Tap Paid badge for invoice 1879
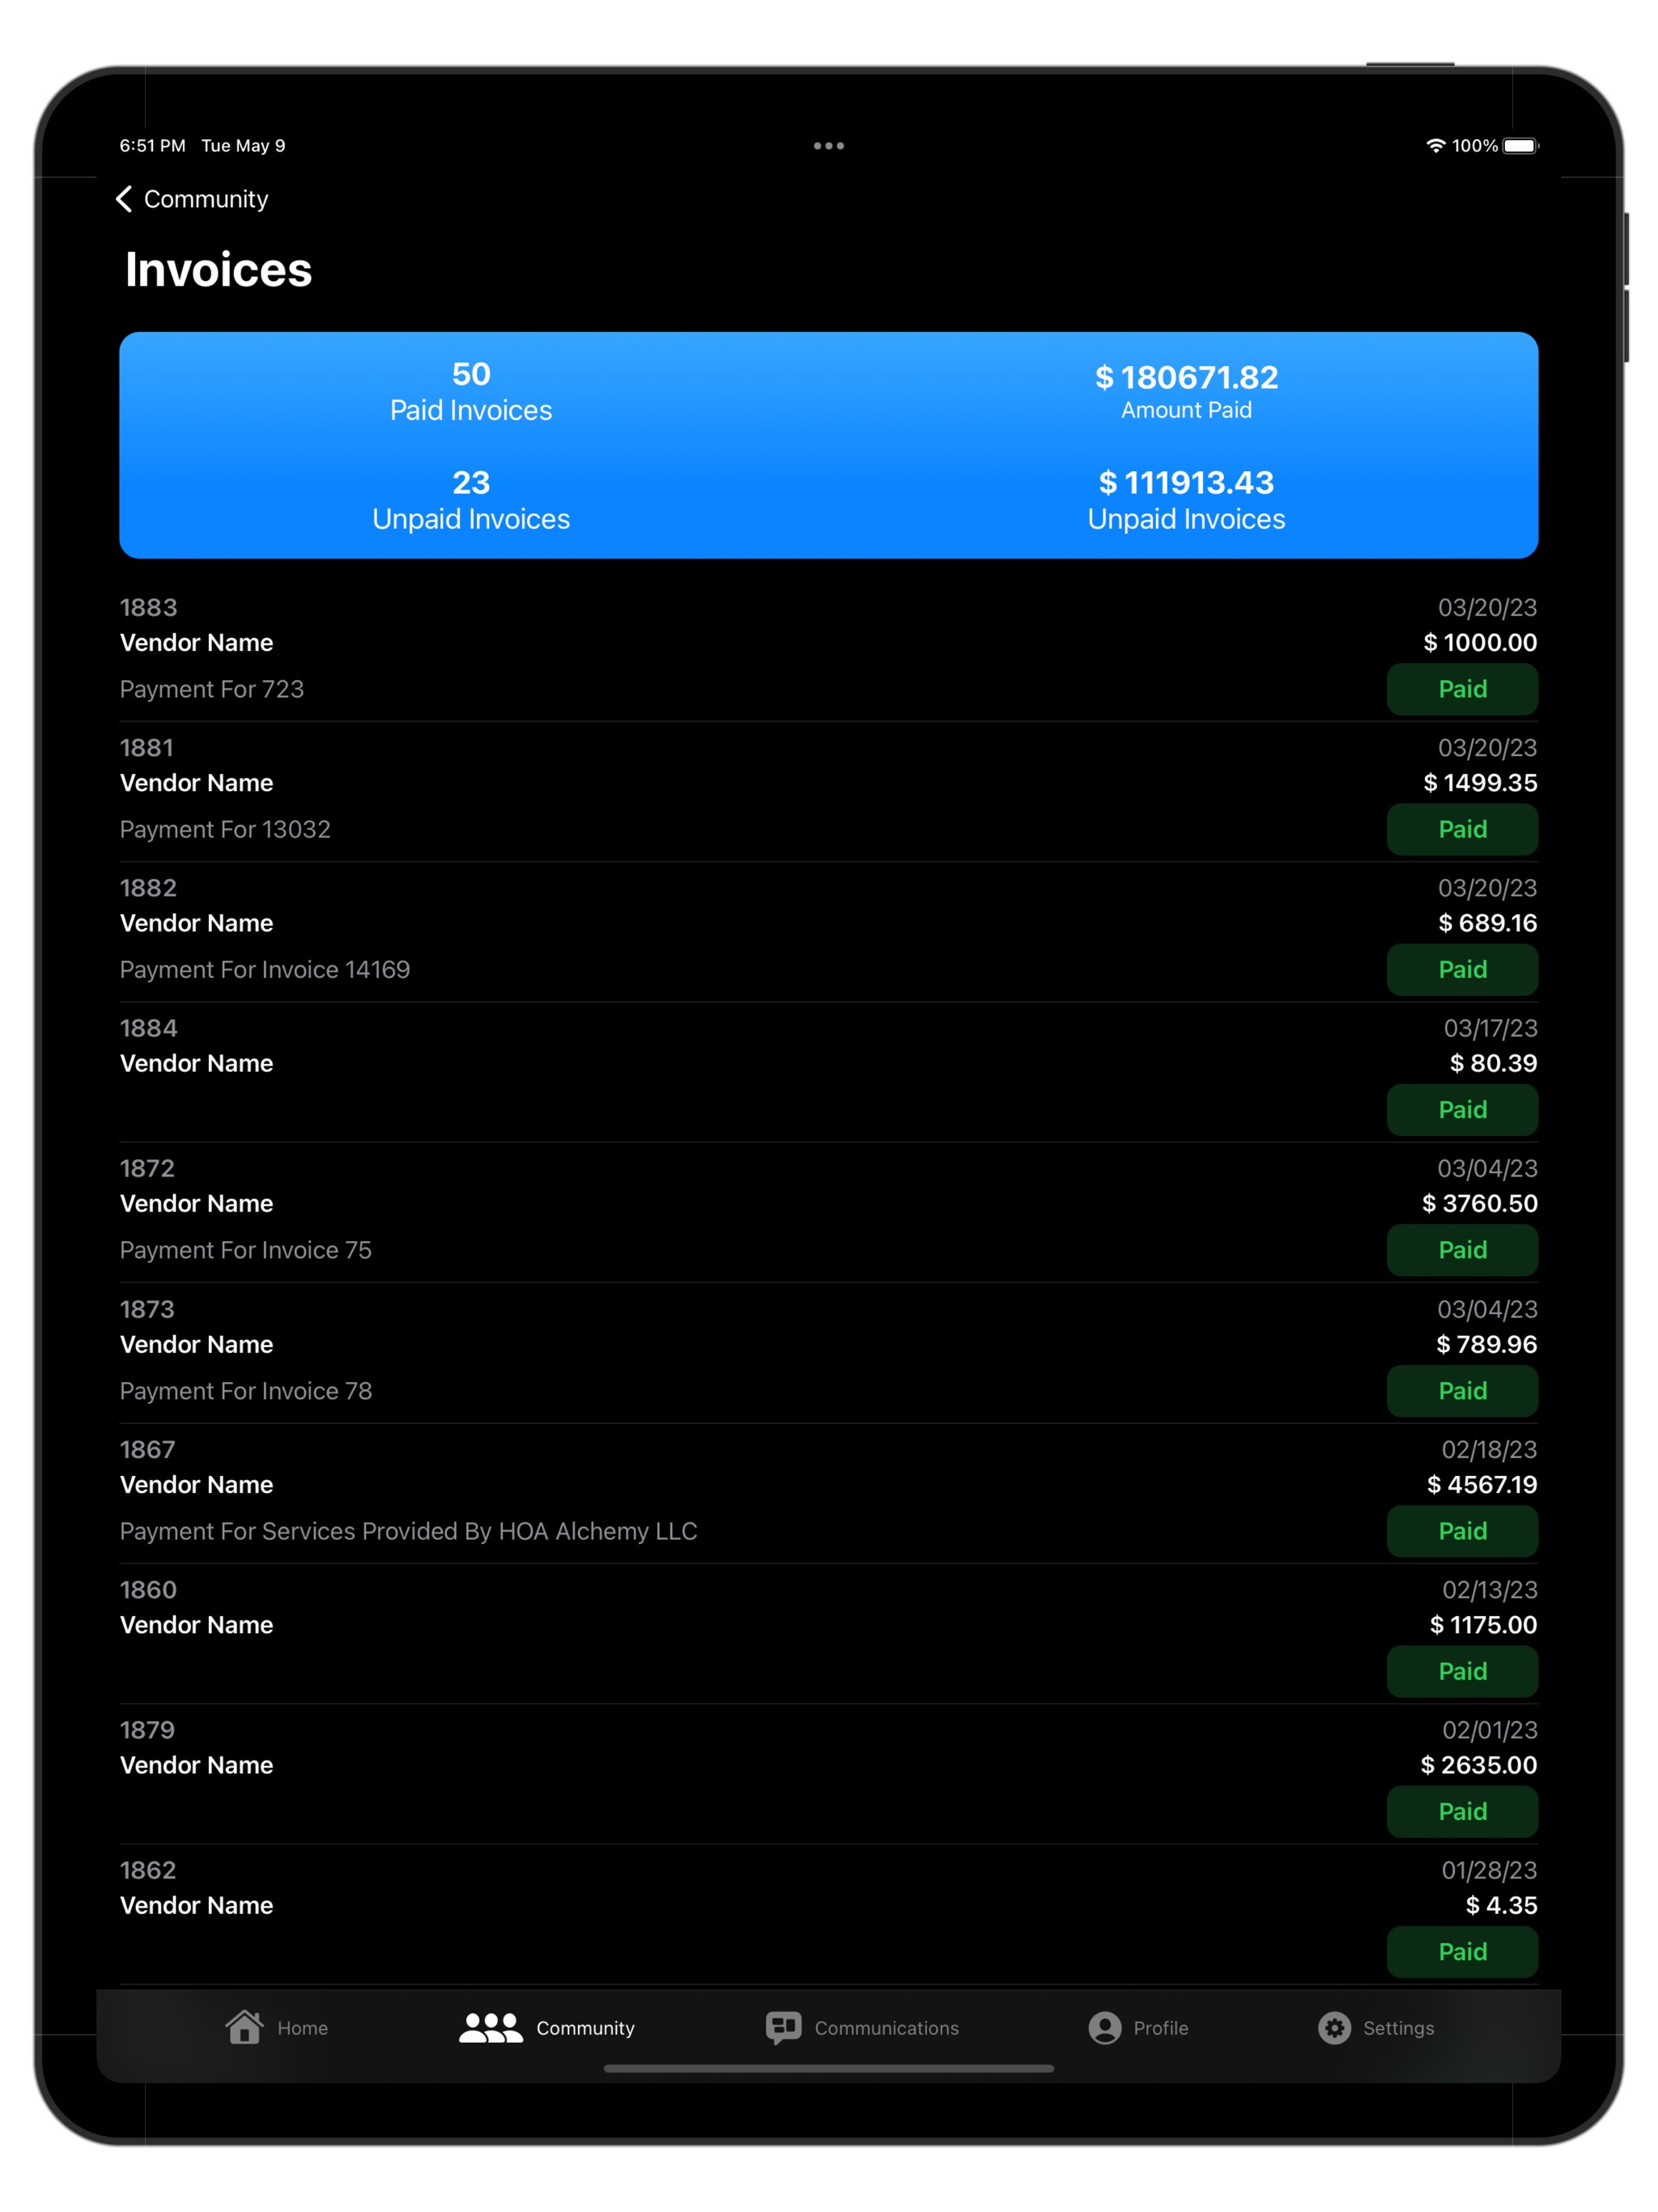This screenshot has height=2212, width=1658. pos(1462,1811)
